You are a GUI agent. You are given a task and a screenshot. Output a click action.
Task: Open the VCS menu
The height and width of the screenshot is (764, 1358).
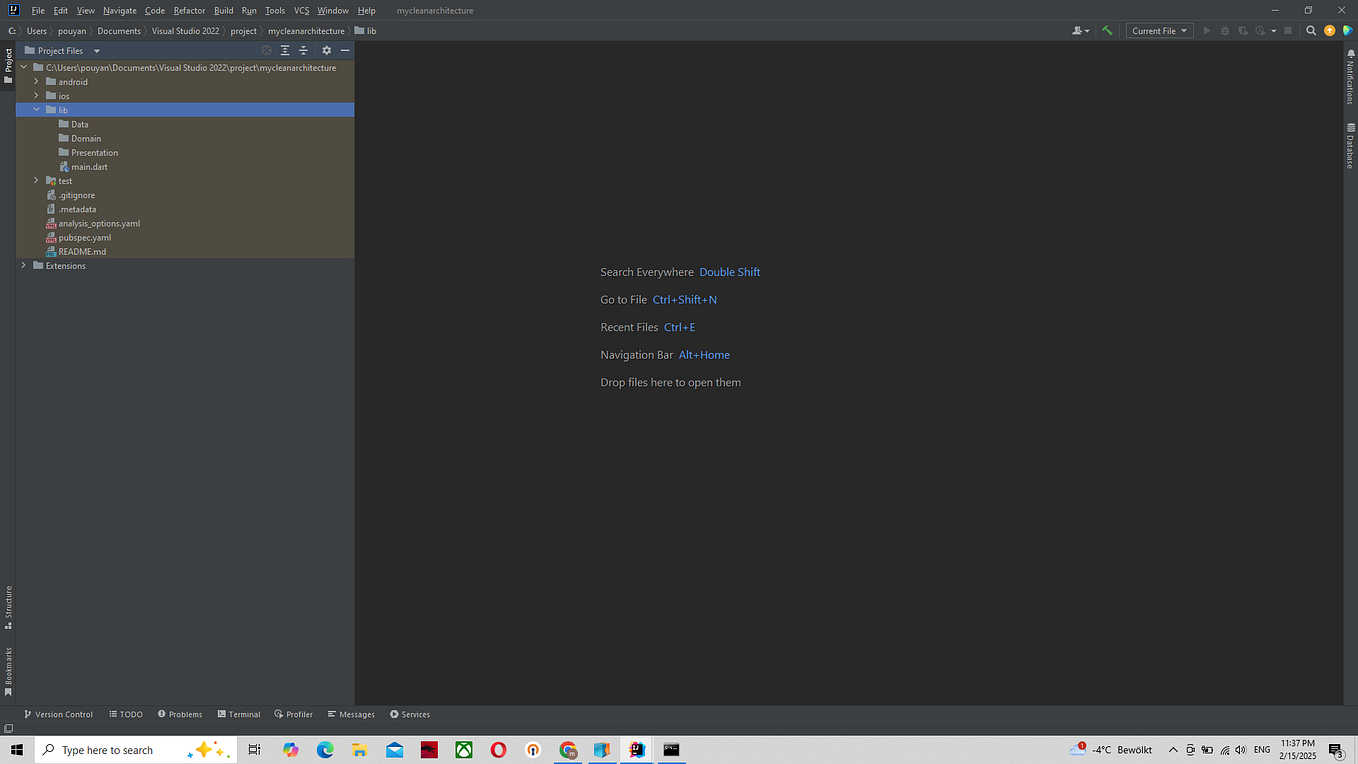301,10
